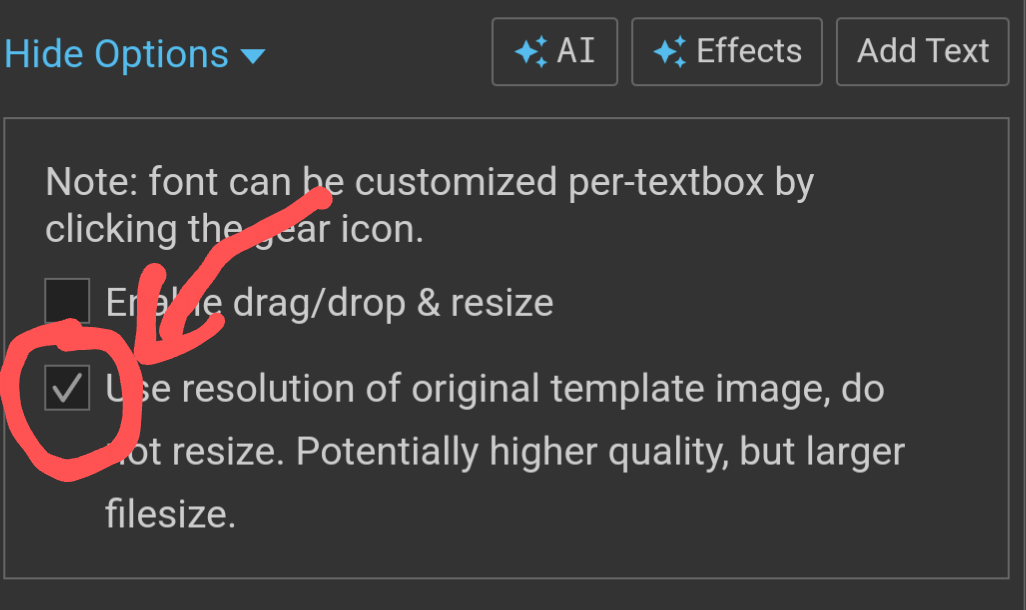
Task: Tick the checkmark in the resolution checkbox
Action: click(67, 388)
